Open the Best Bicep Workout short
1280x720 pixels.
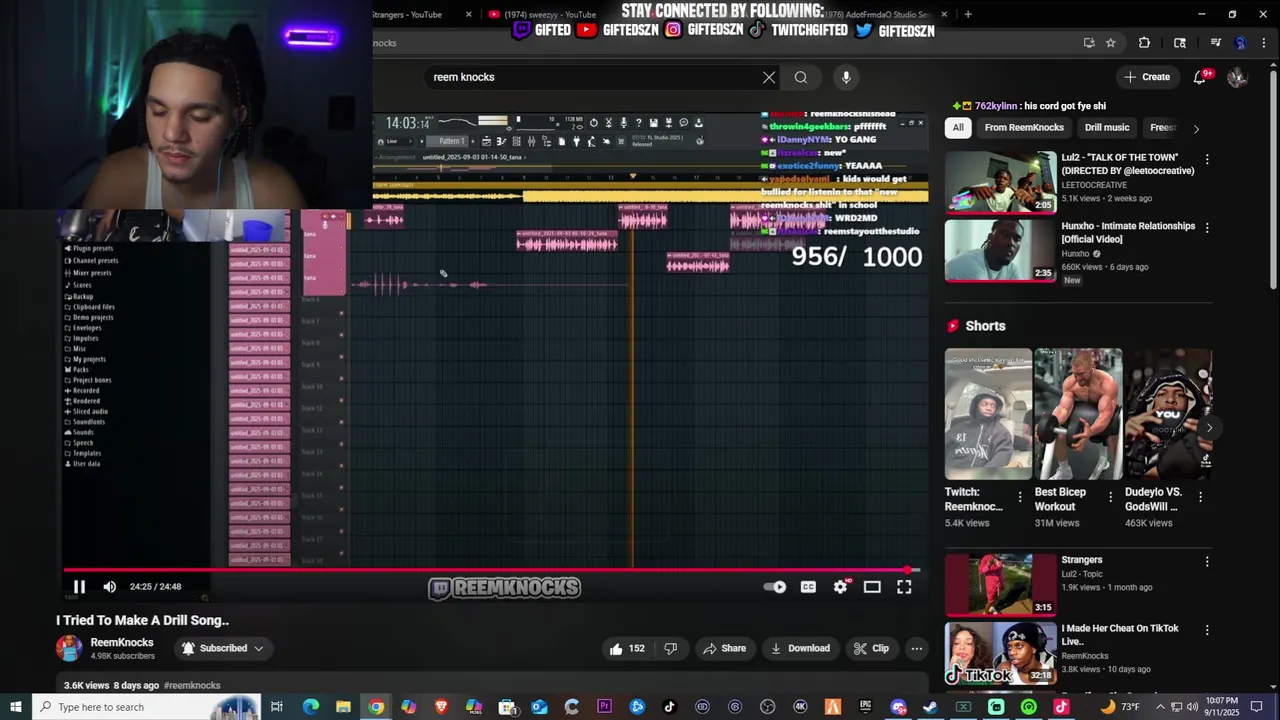[x=1078, y=414]
